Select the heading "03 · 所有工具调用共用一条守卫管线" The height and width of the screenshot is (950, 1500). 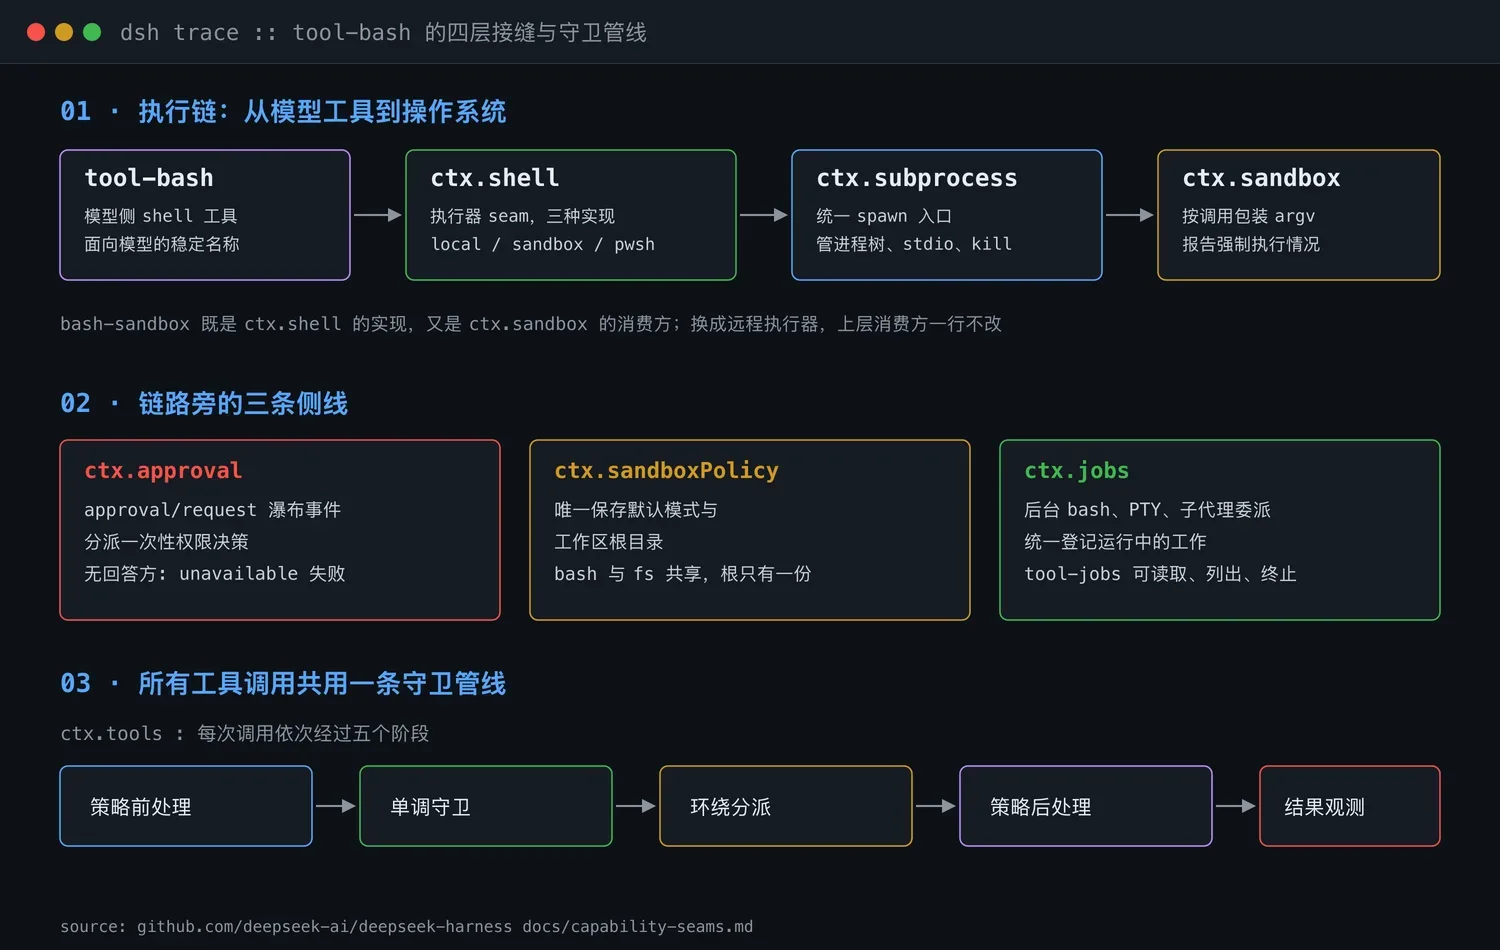[283, 683]
